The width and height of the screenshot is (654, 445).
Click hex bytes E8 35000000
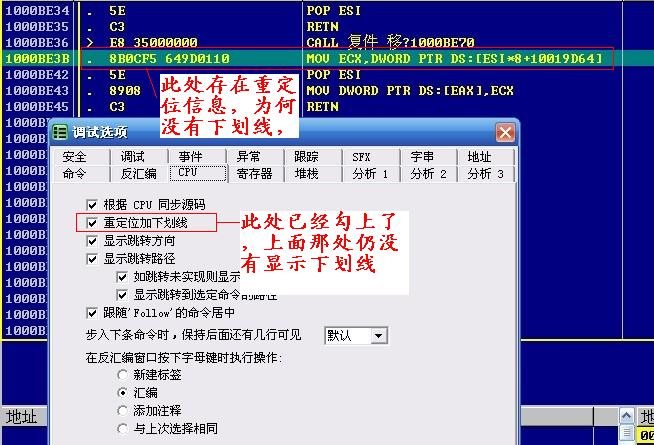pos(153,43)
